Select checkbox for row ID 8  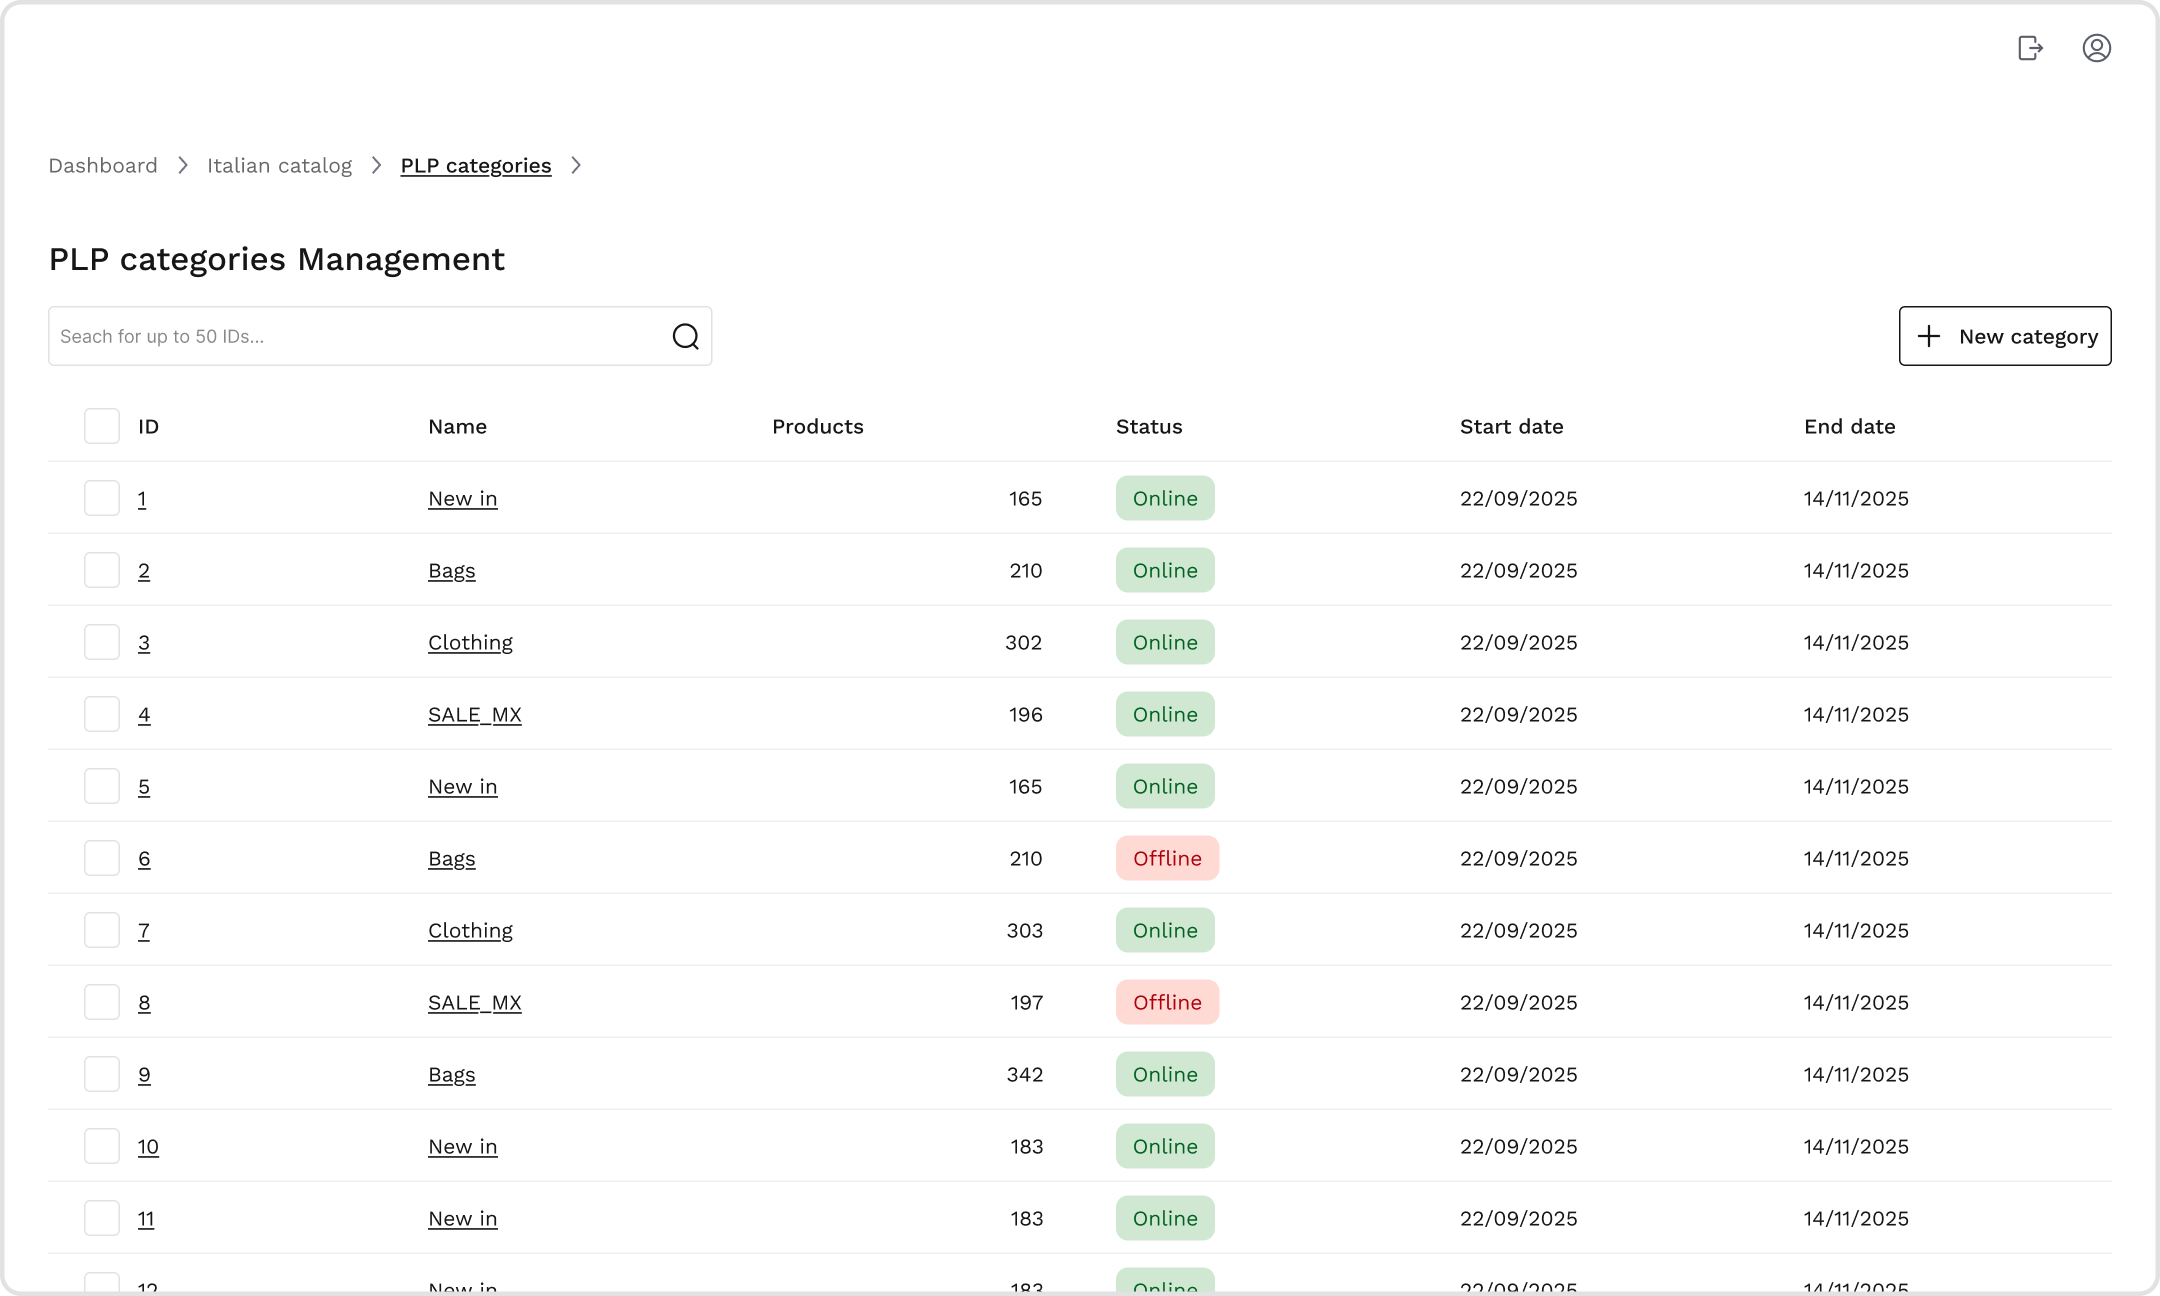click(102, 1002)
